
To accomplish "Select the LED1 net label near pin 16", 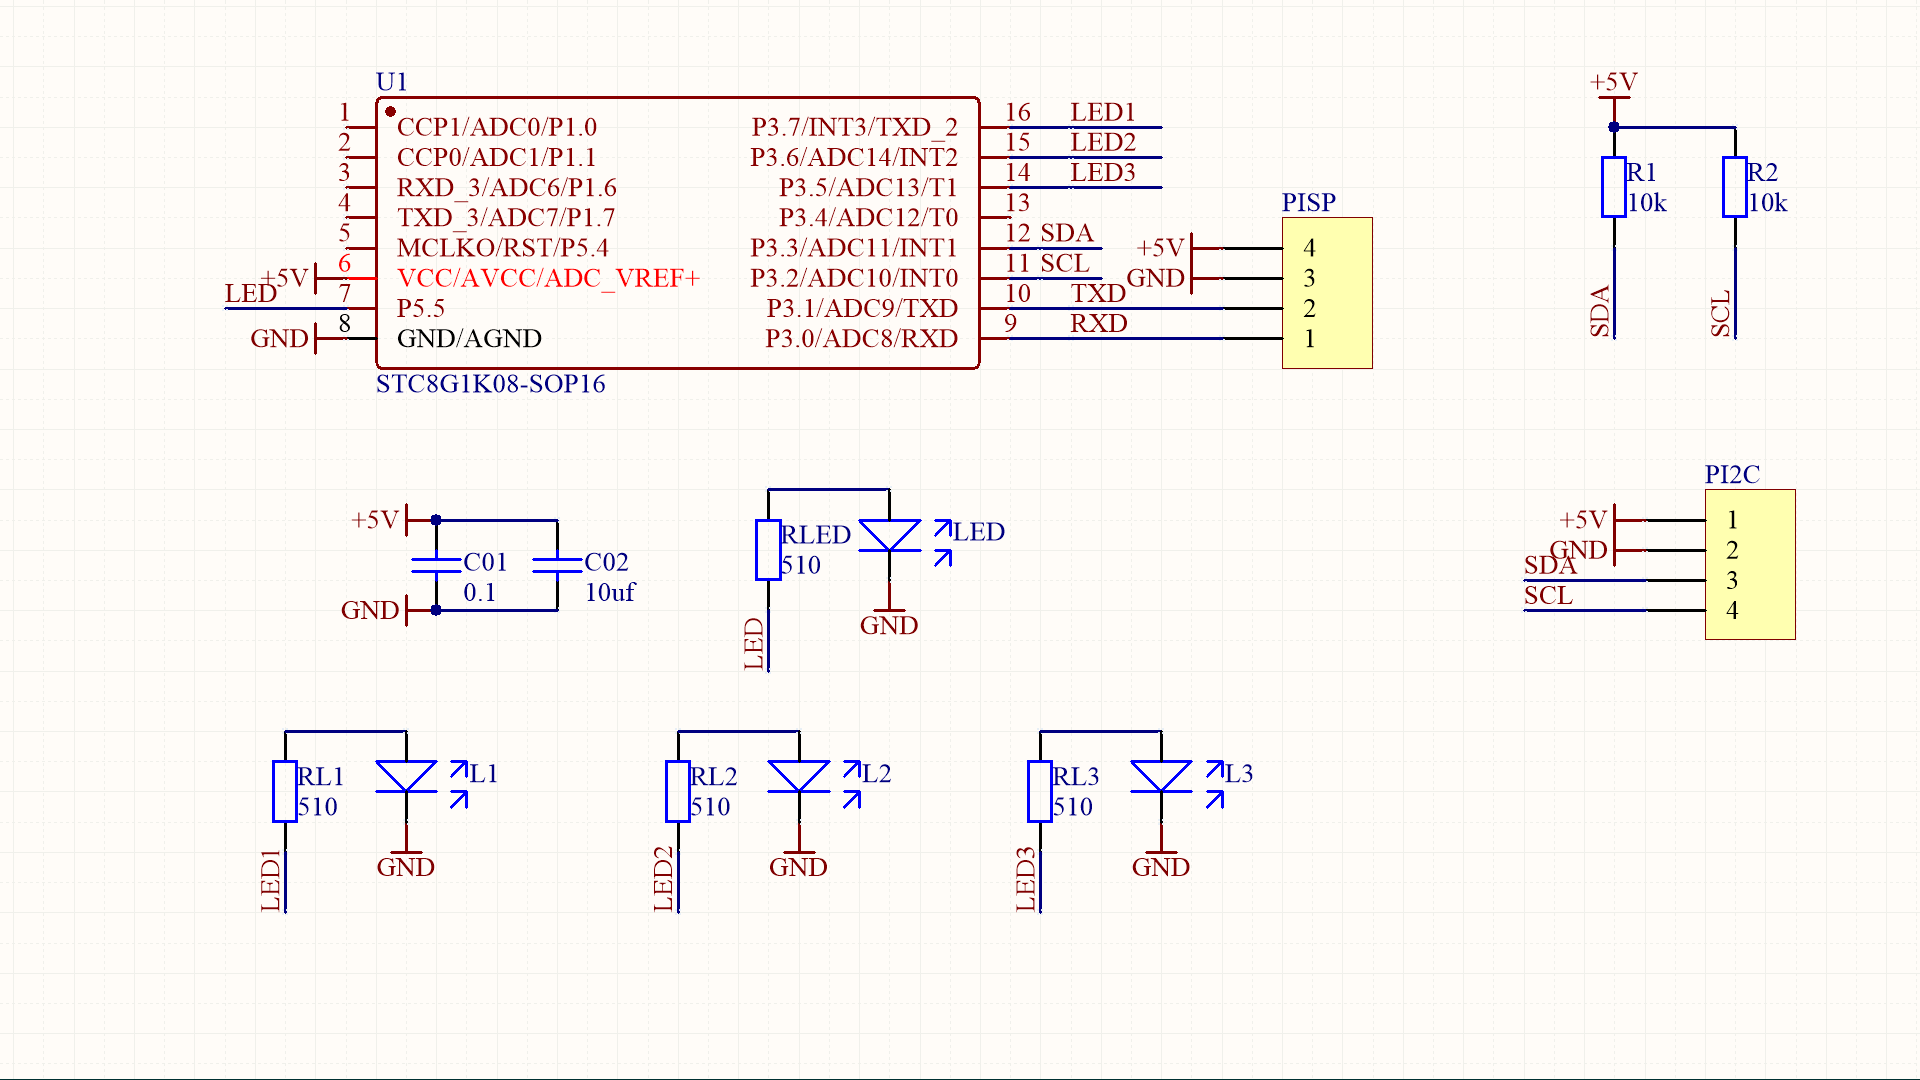I will point(1100,112).
